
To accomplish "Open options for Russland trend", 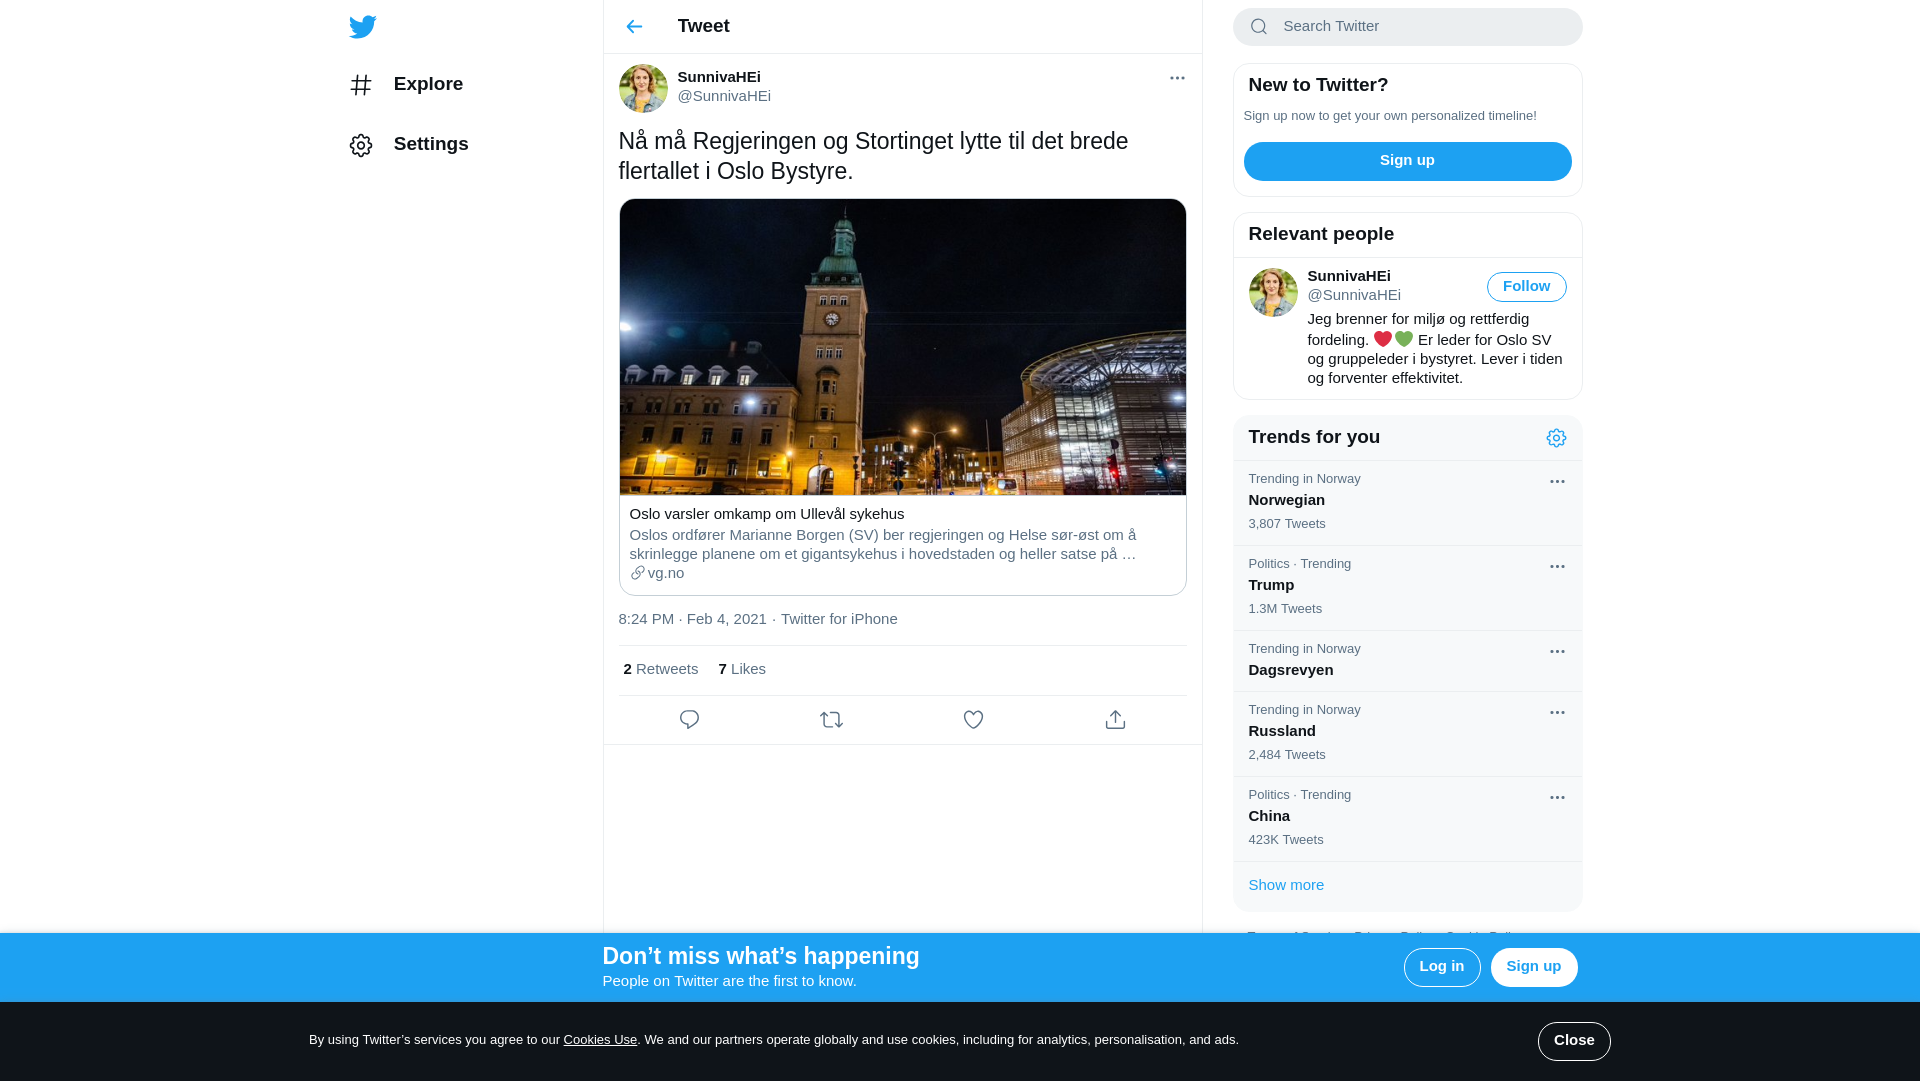I will coord(1557,713).
